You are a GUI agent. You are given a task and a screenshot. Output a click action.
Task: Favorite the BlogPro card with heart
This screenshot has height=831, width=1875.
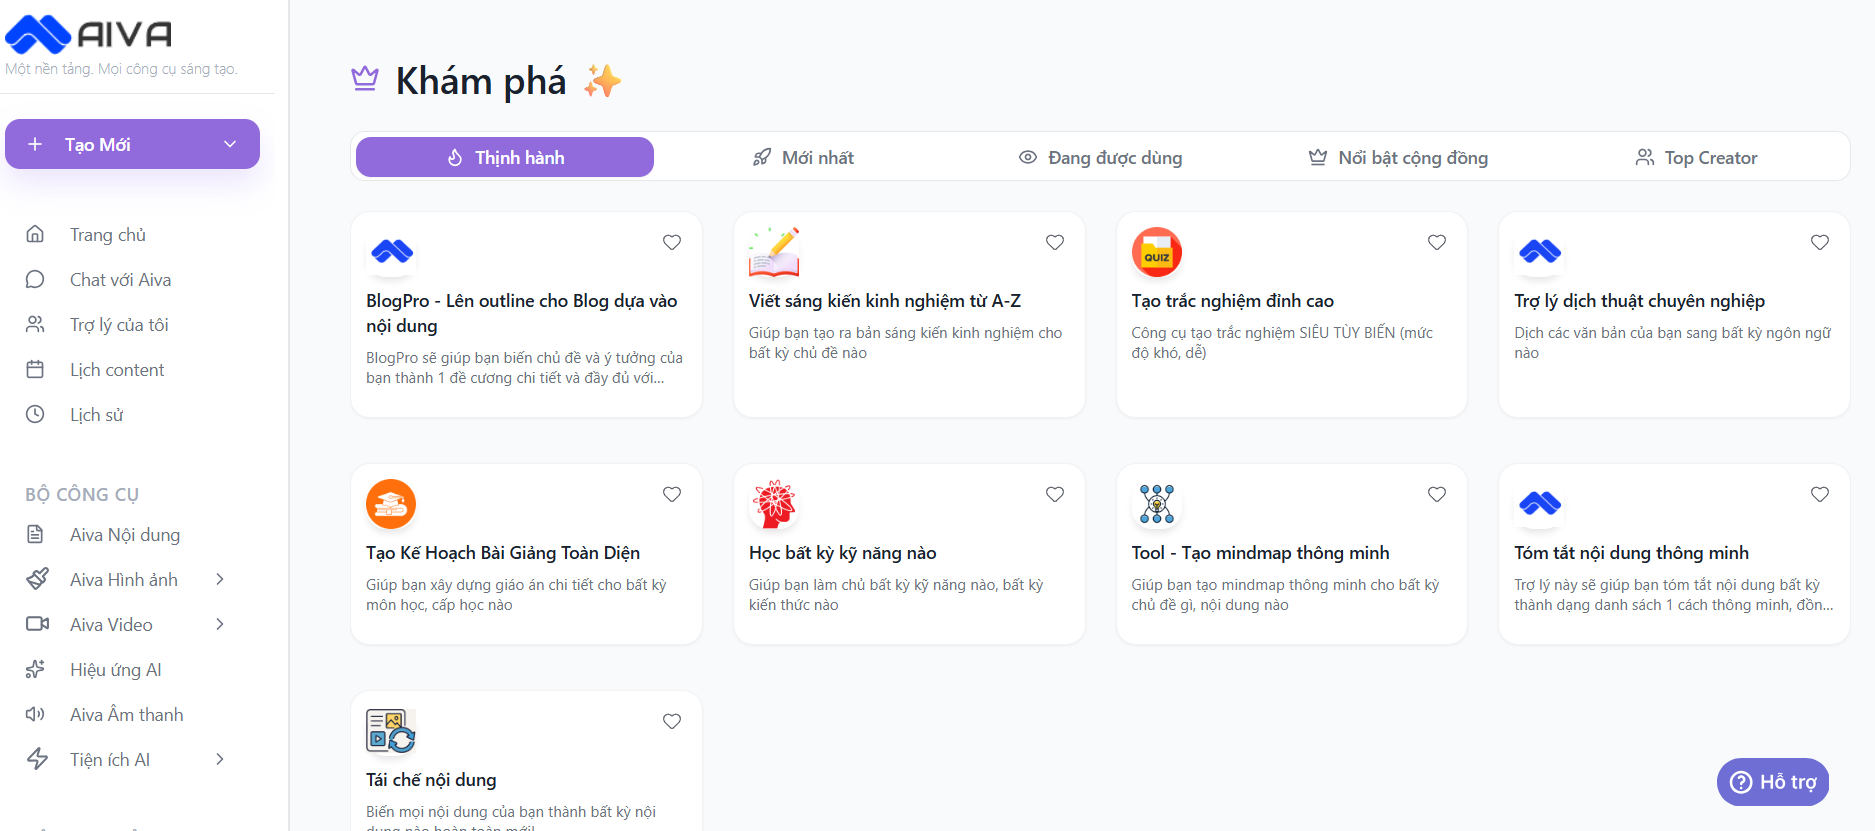pyautogui.click(x=672, y=242)
